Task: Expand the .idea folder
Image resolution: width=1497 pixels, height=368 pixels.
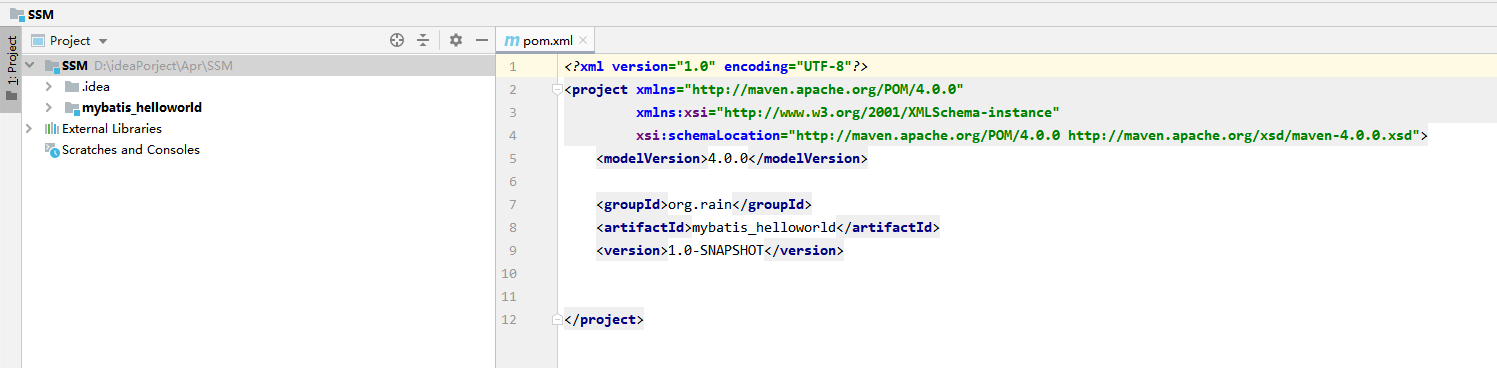Action: coord(49,86)
